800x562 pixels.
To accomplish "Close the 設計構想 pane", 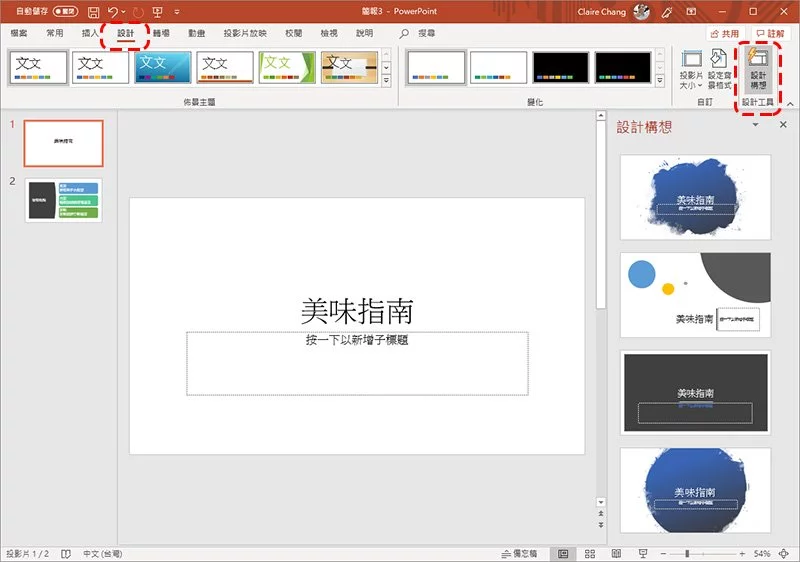I will click(x=783, y=124).
